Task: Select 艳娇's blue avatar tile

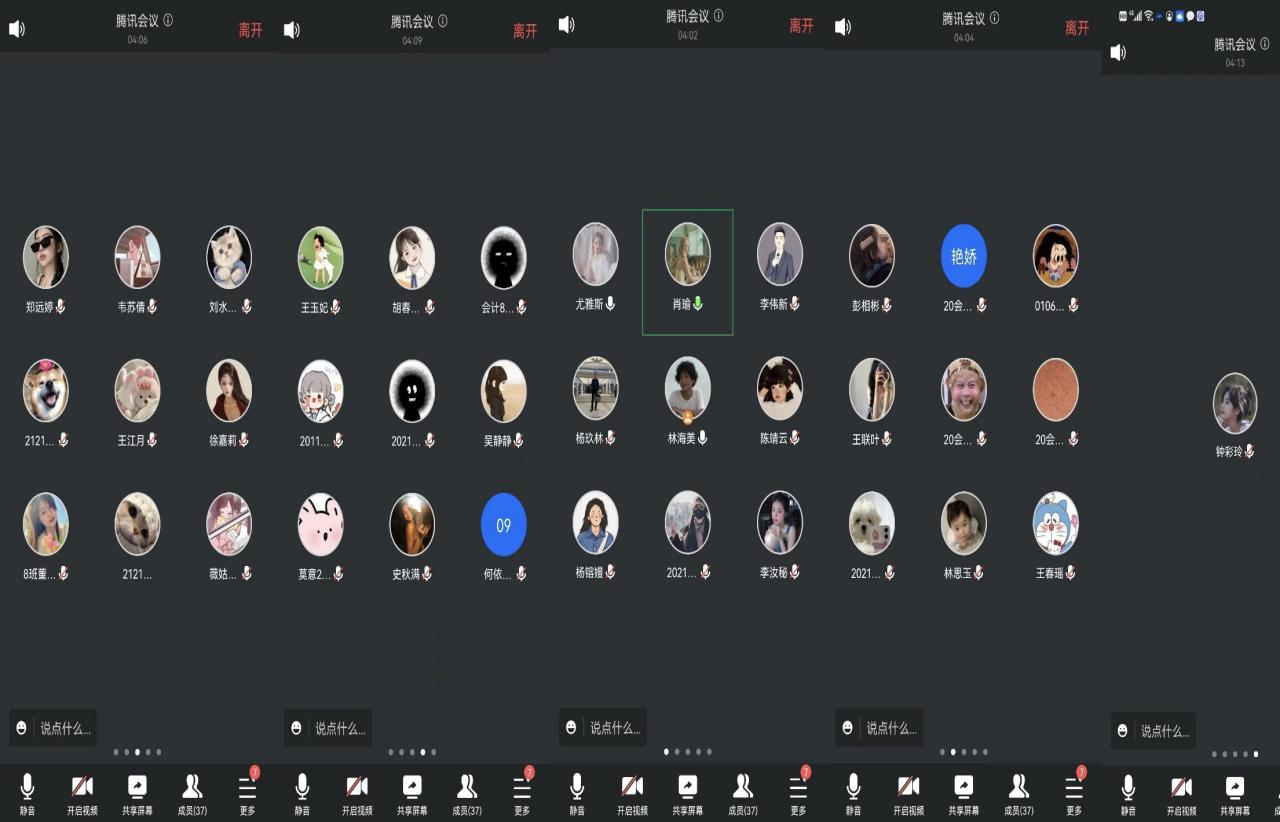Action: tap(963, 256)
